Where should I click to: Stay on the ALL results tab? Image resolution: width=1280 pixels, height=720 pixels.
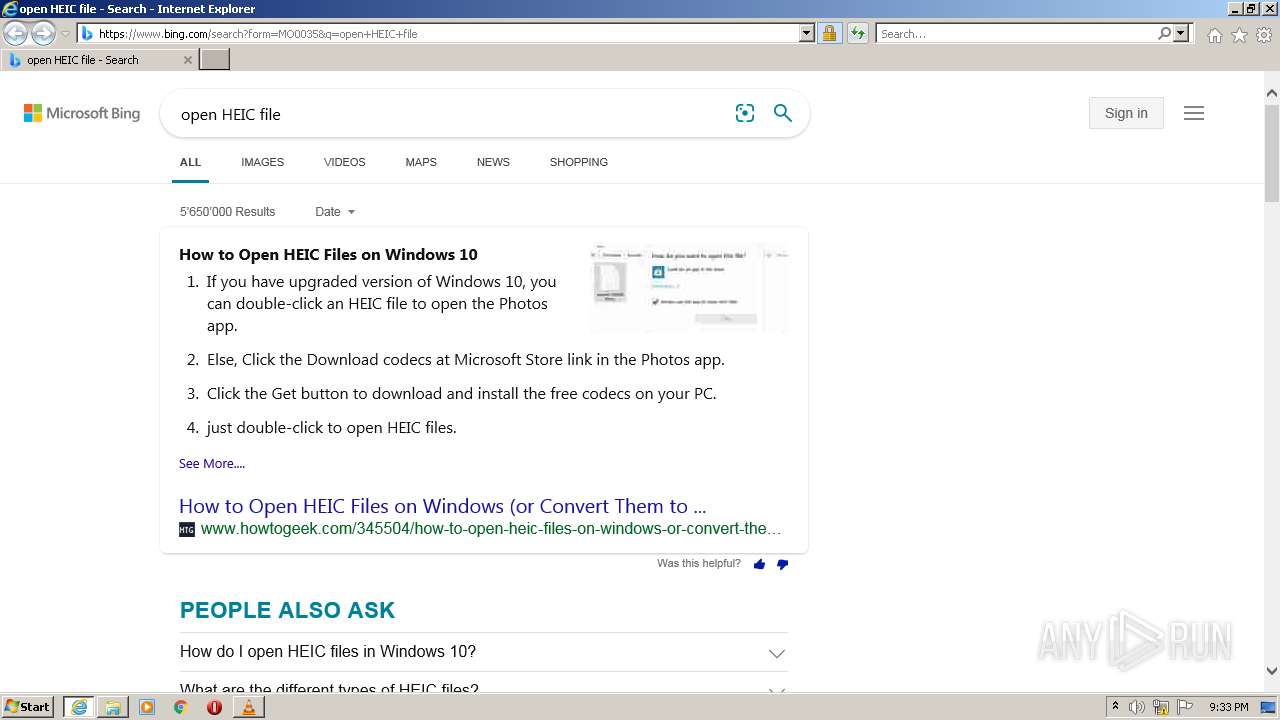(x=190, y=162)
